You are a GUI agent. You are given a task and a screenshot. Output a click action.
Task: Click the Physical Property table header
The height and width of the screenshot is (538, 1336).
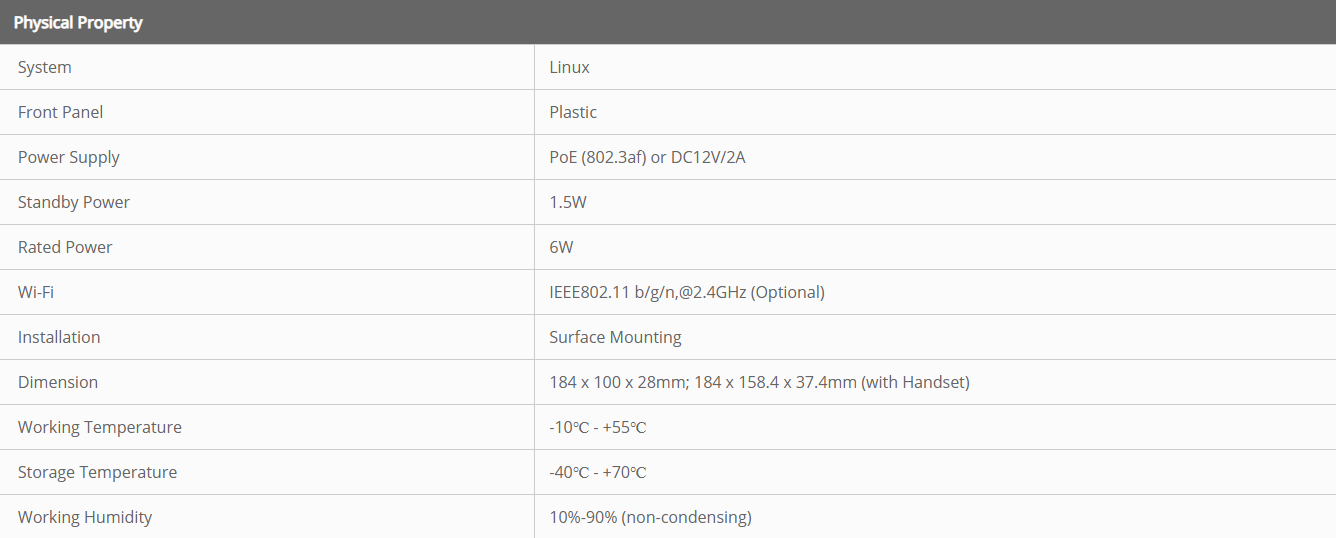[78, 22]
